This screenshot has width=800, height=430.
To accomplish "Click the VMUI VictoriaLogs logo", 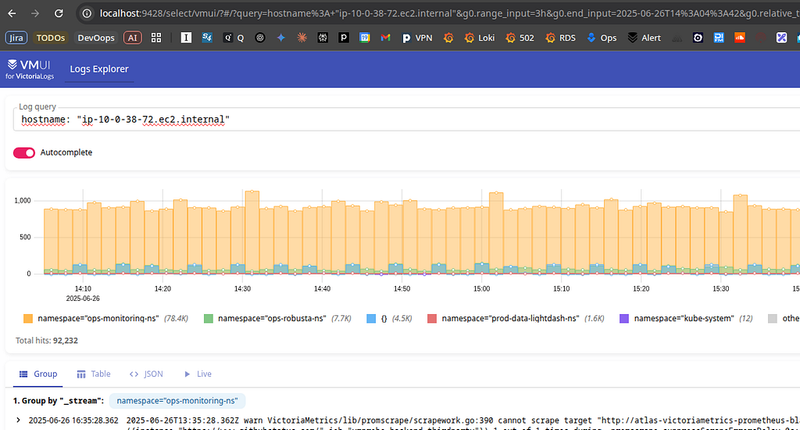I will 29,69.
